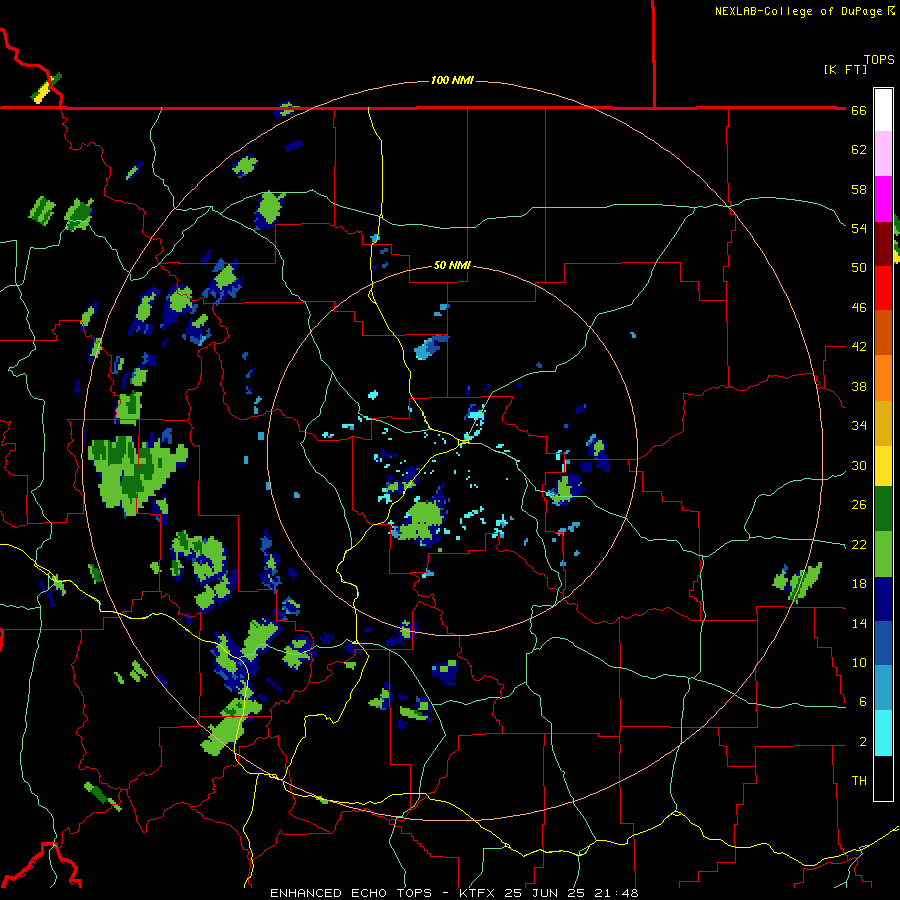Click the "26" legend value

click(859, 505)
